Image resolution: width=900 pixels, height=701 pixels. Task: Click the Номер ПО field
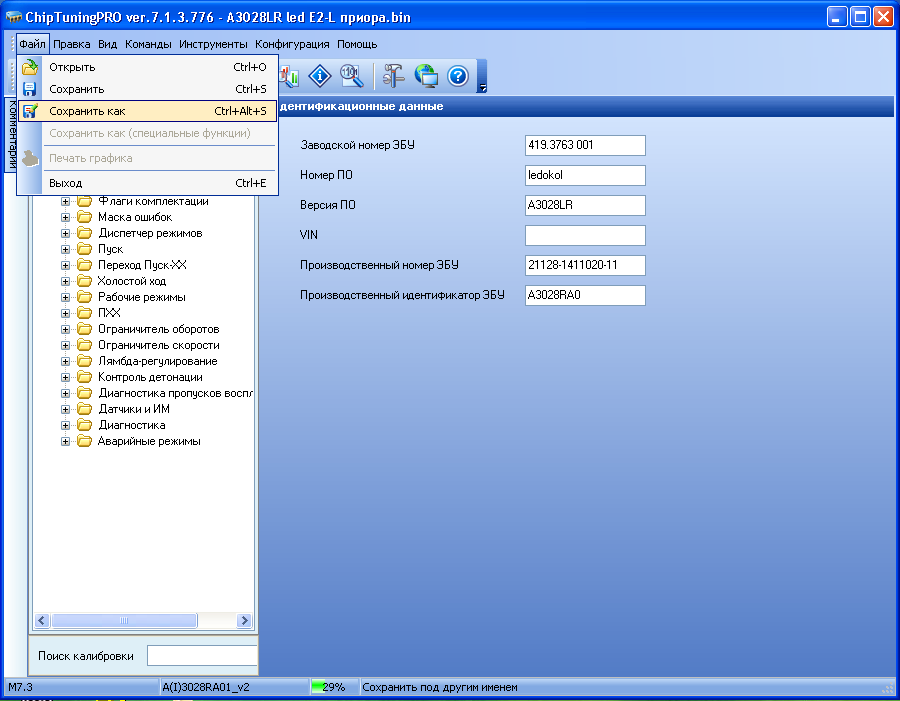[x=585, y=175]
